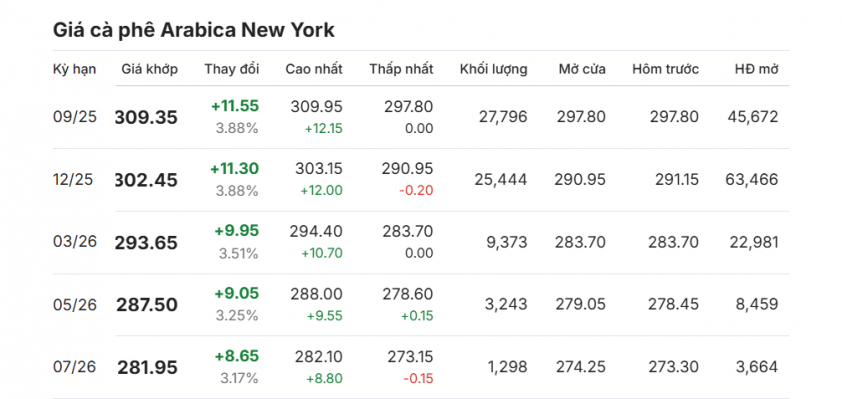
Task: Click the Thấp nhất column header
Action: (x=401, y=69)
